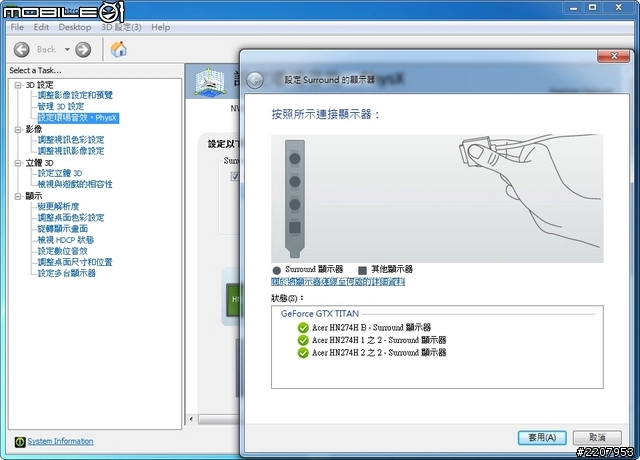The height and width of the screenshot is (460, 640).
Task: Open the Help menu
Action: coord(160,27)
